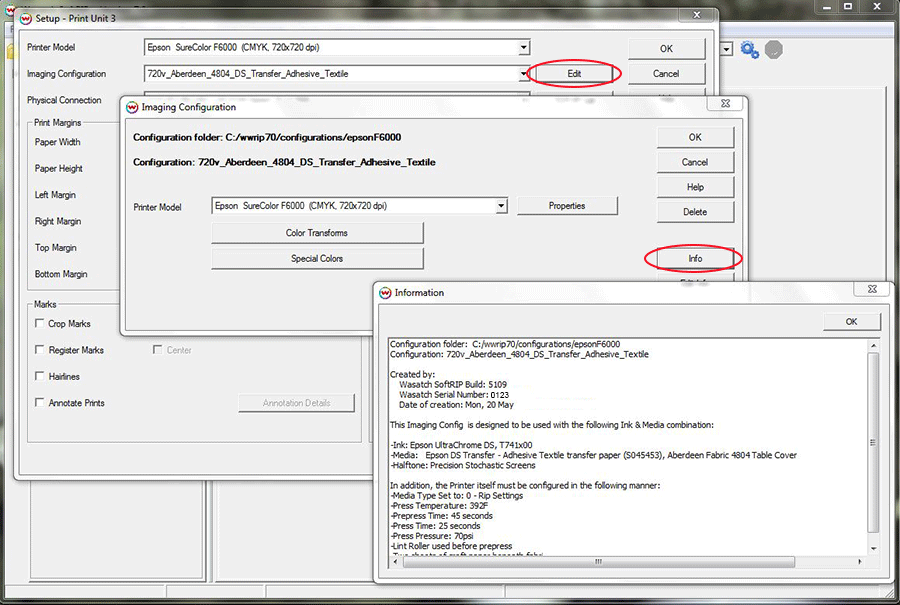
Task: Click OK in Imaging Configuration dialog
Action: pyautogui.click(x=695, y=137)
